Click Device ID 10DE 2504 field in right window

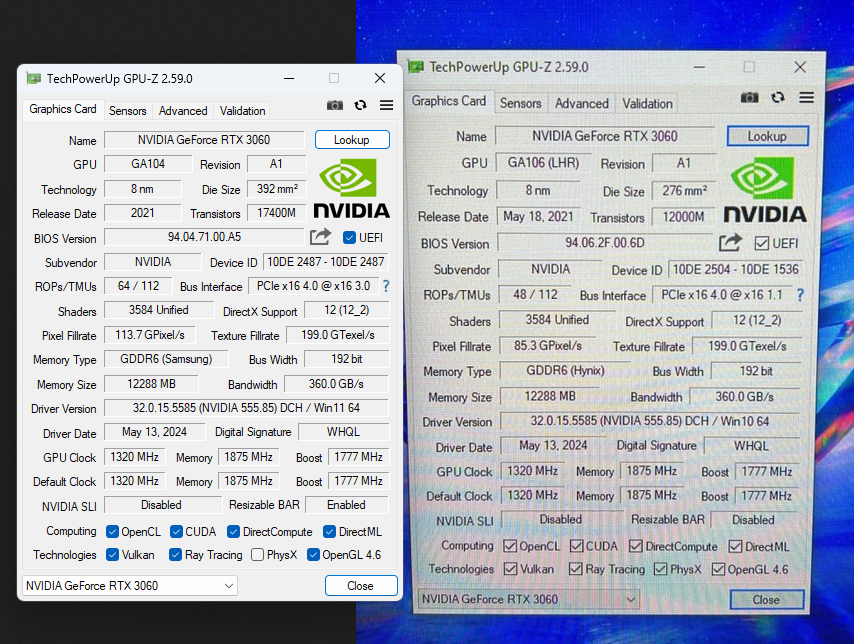(x=735, y=269)
